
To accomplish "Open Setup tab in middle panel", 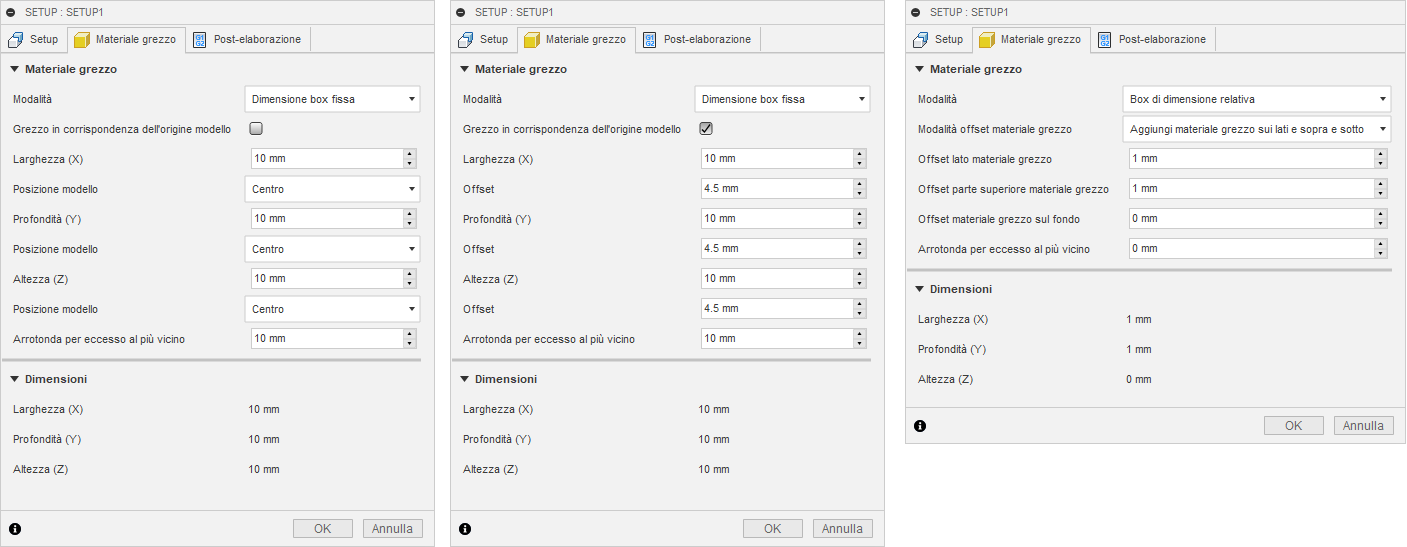I will click(x=484, y=40).
